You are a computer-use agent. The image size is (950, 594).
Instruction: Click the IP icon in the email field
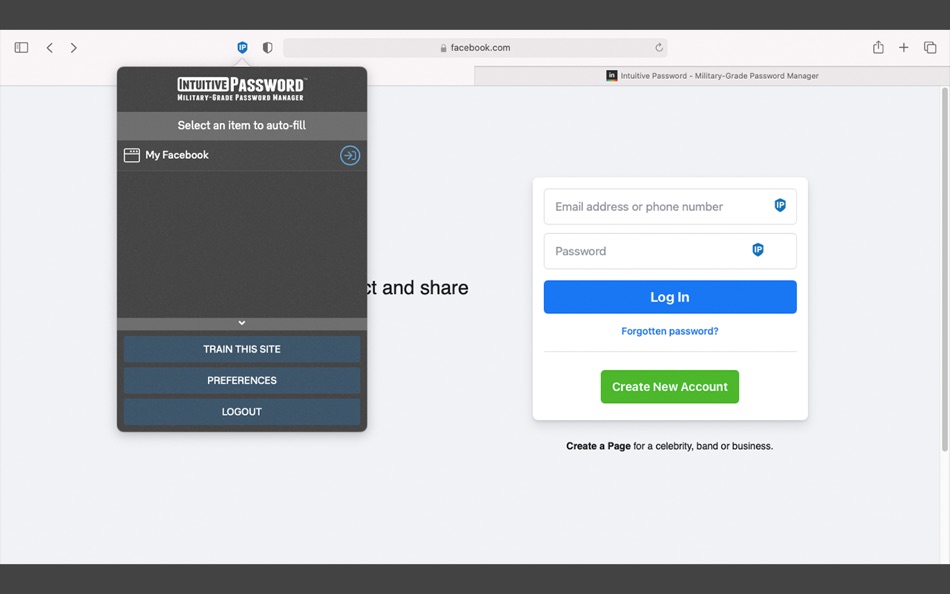coord(780,205)
